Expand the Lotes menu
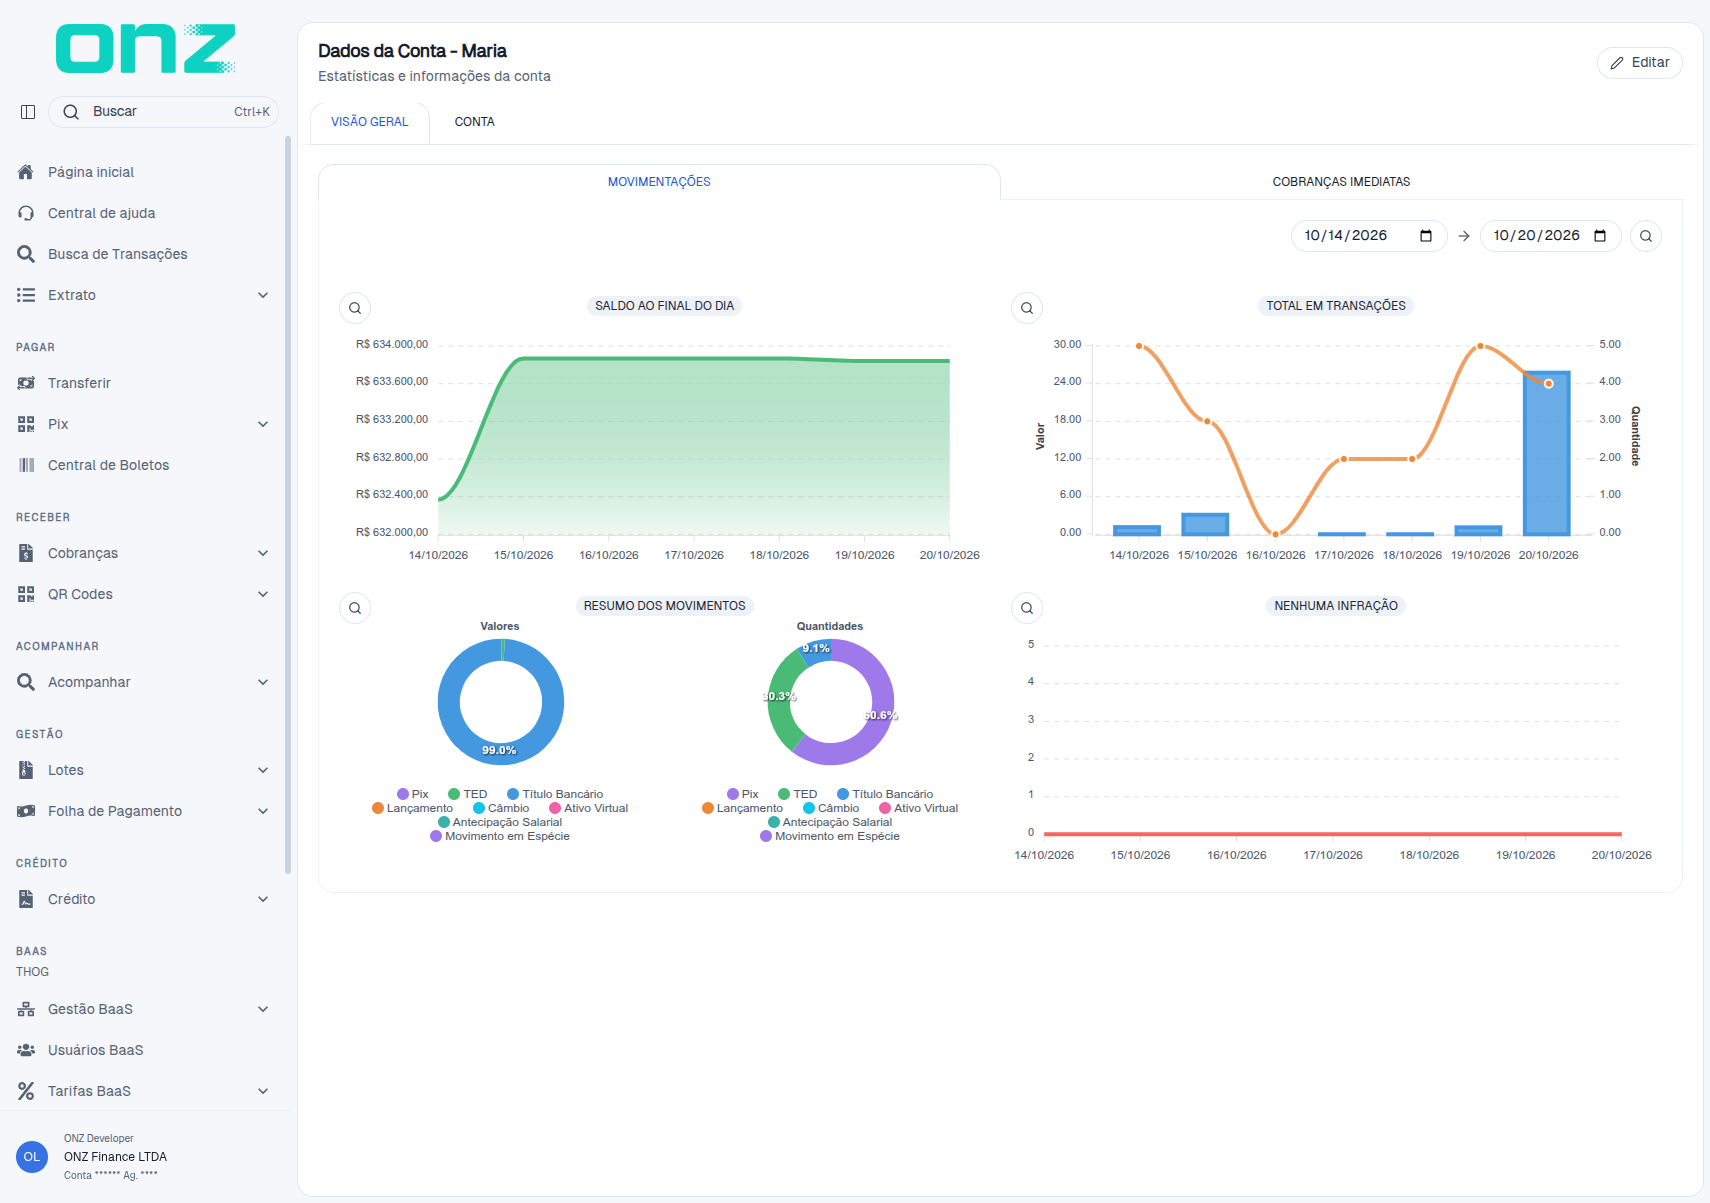1710x1203 pixels. click(x=263, y=770)
